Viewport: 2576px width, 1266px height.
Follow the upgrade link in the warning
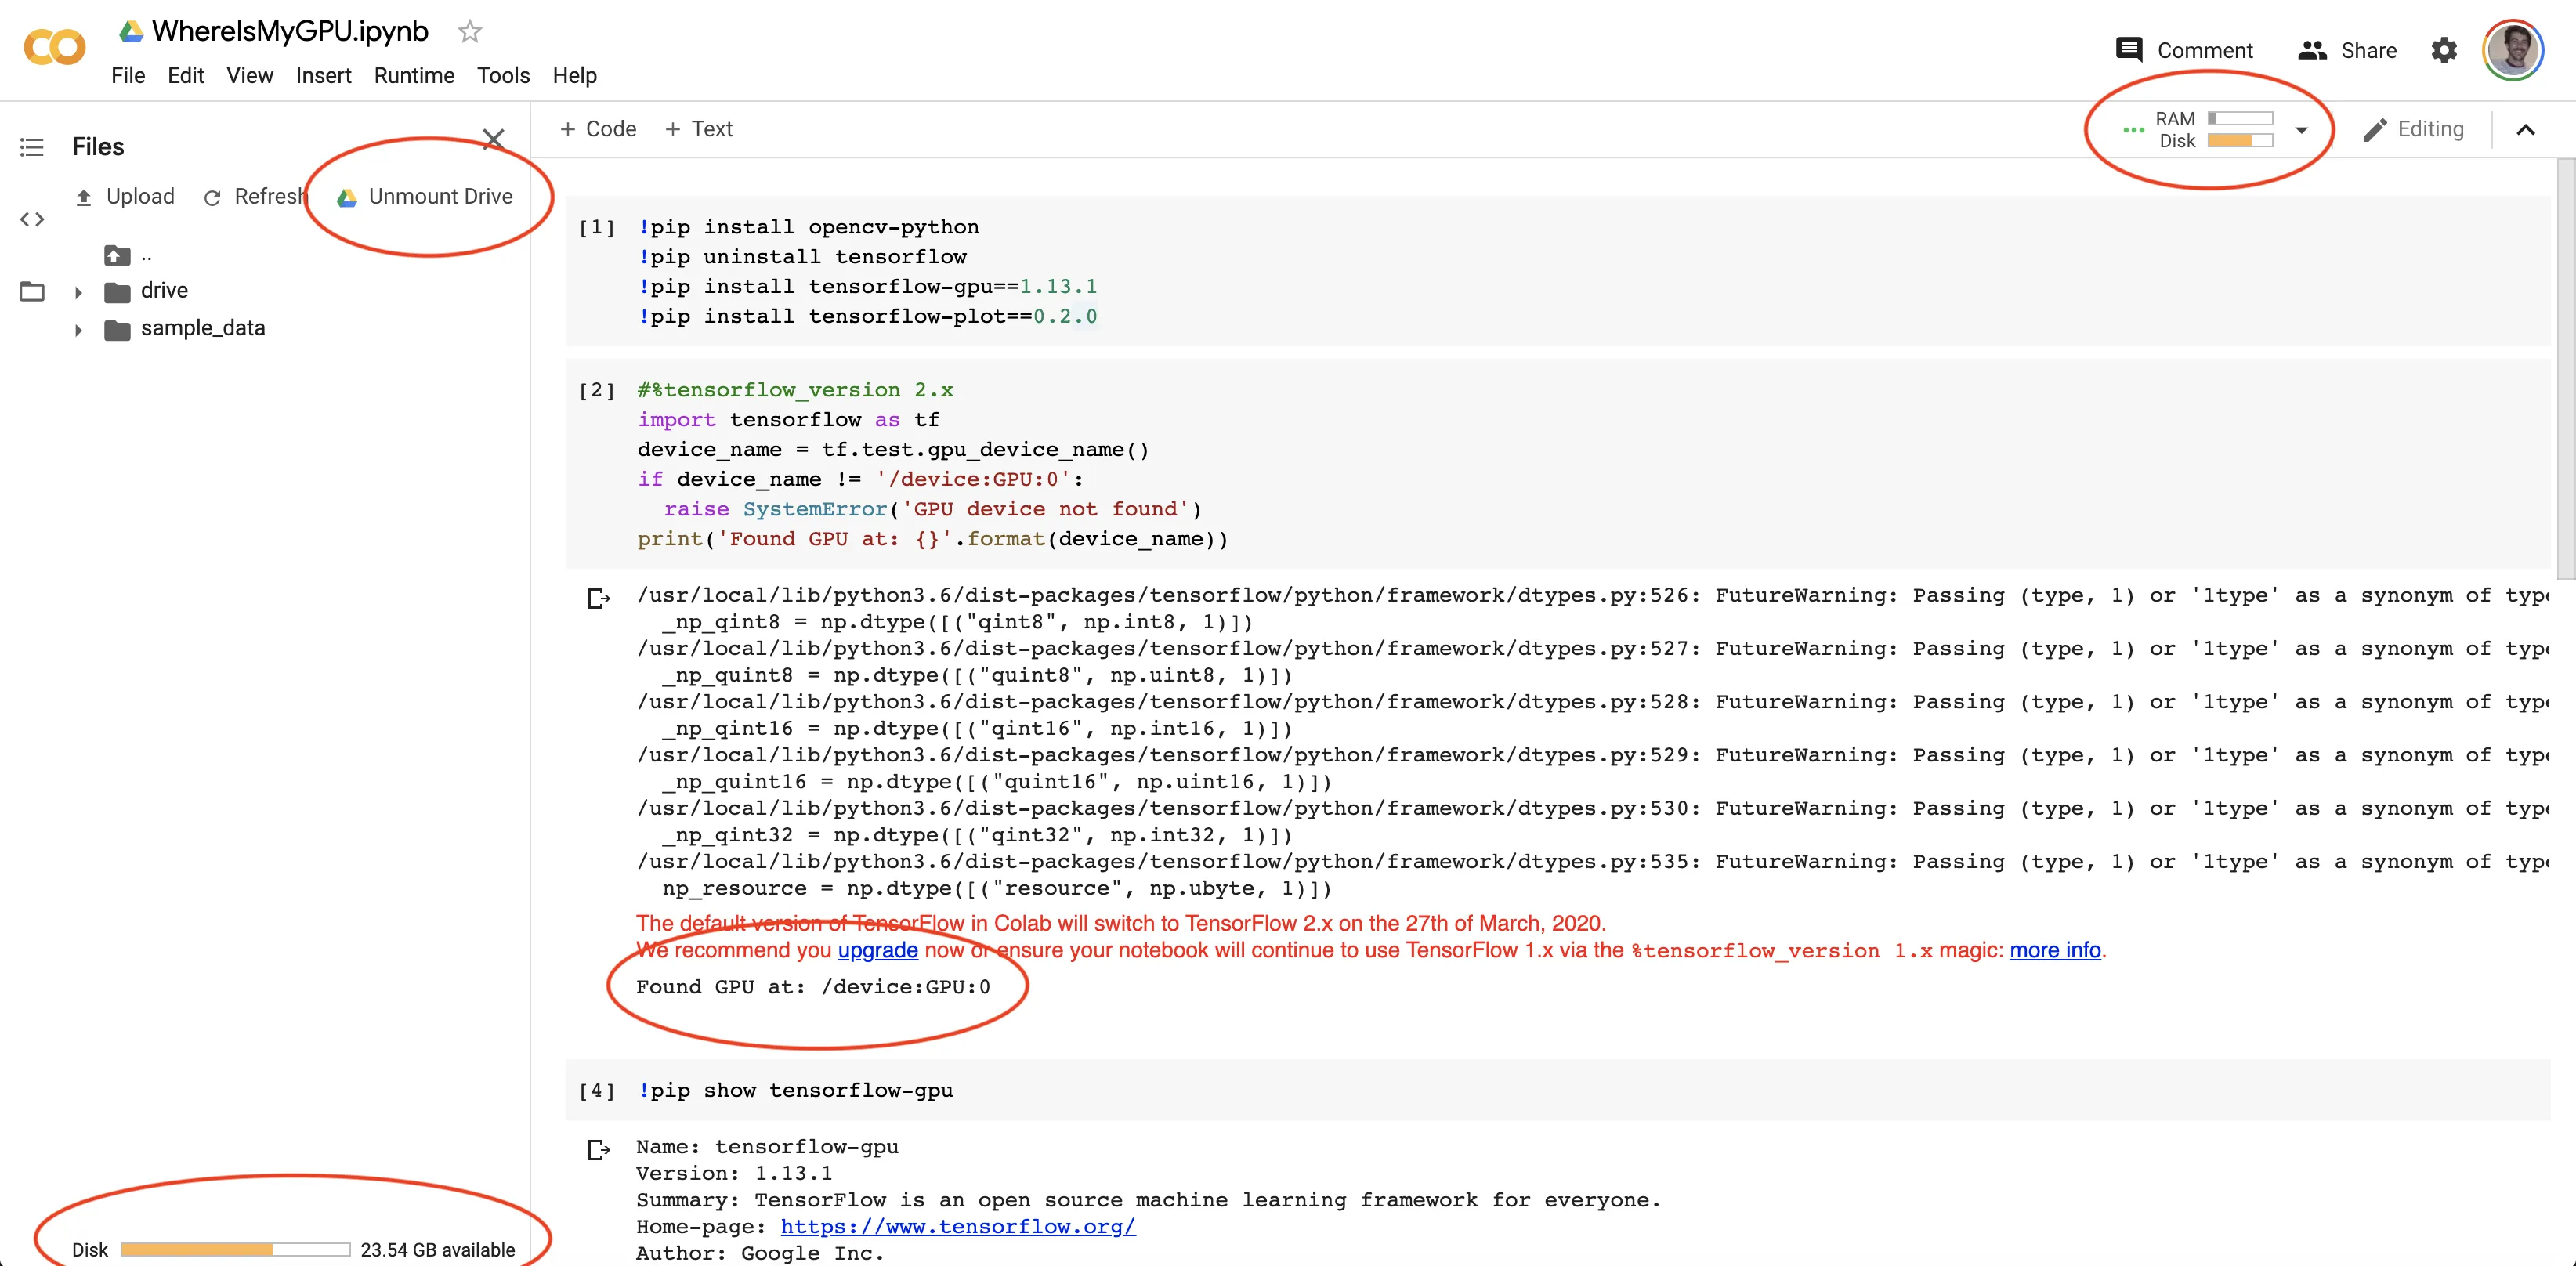(877, 950)
